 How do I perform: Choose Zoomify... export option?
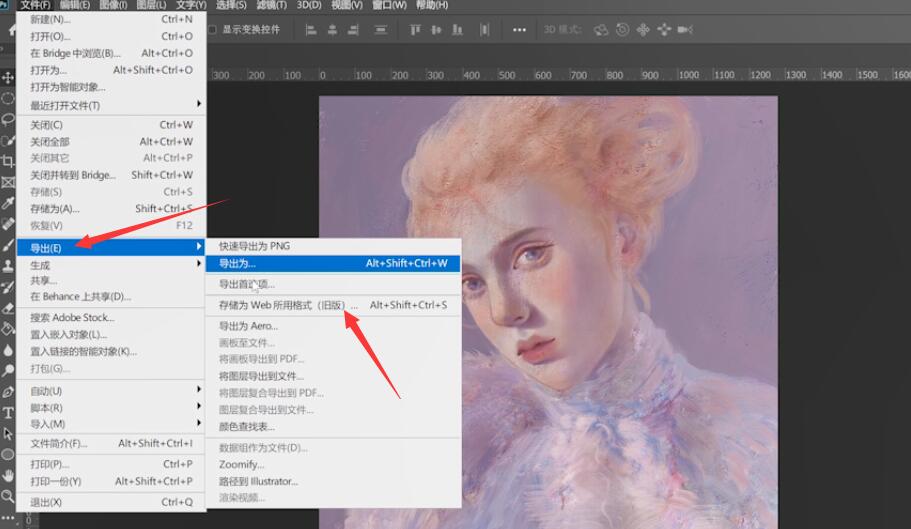coord(333,465)
